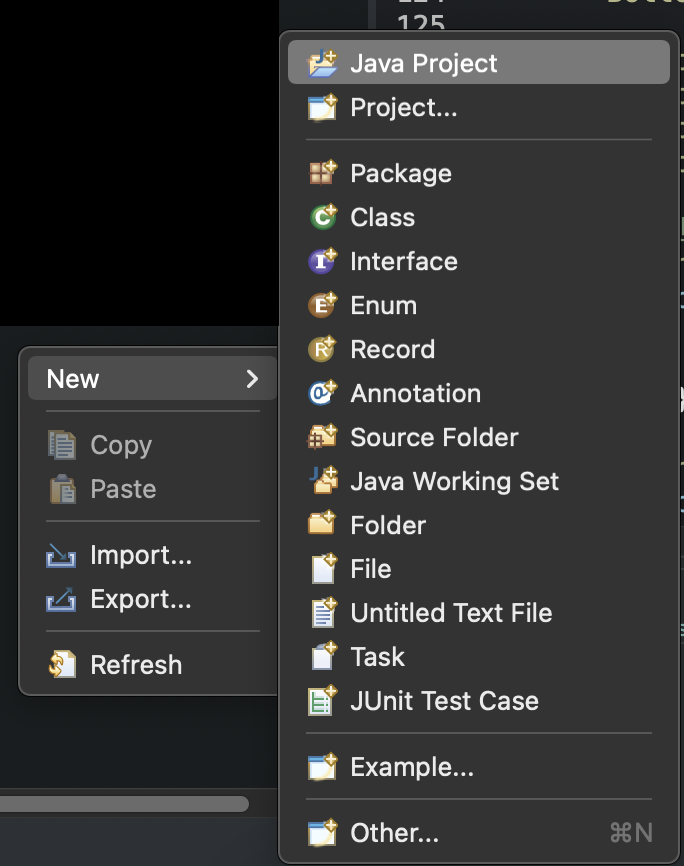The image size is (684, 866).
Task: Click the Refresh icon
Action: [x=61, y=664]
